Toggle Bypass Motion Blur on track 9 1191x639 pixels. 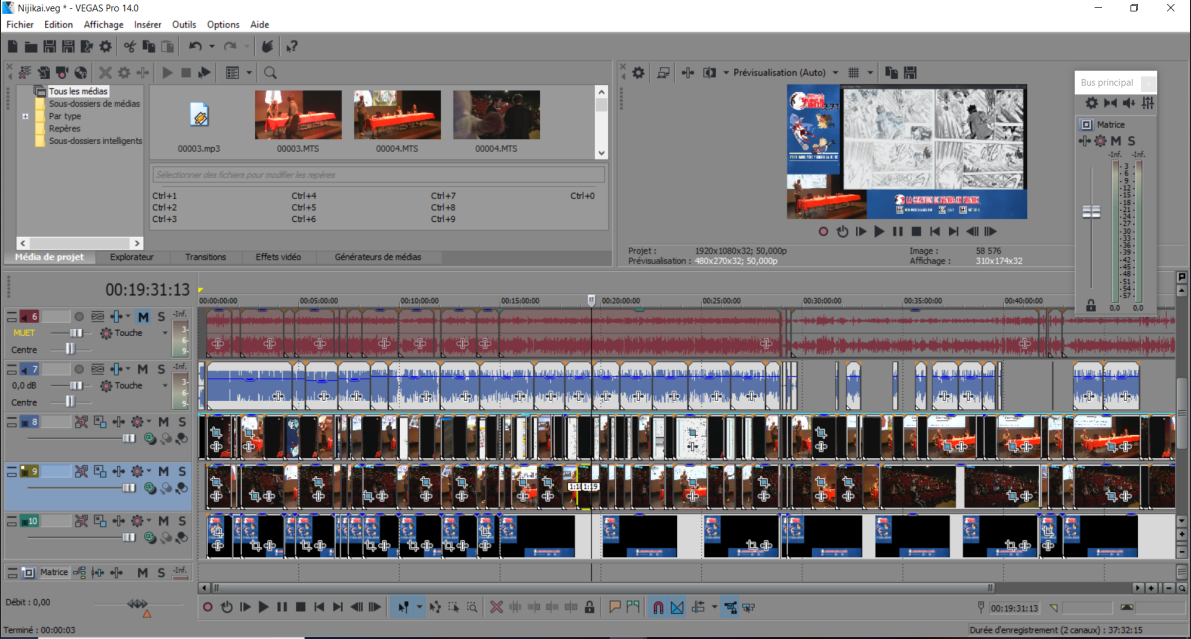click(x=81, y=472)
